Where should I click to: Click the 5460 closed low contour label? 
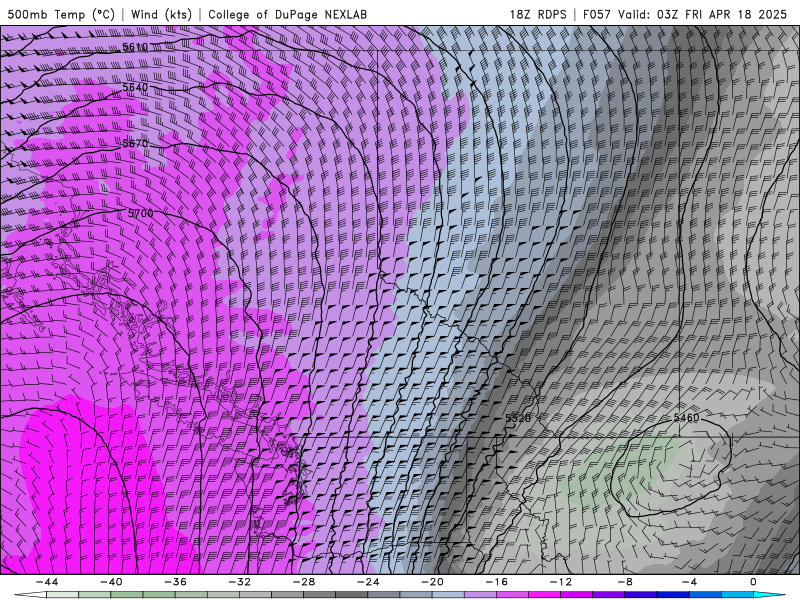tap(686, 418)
